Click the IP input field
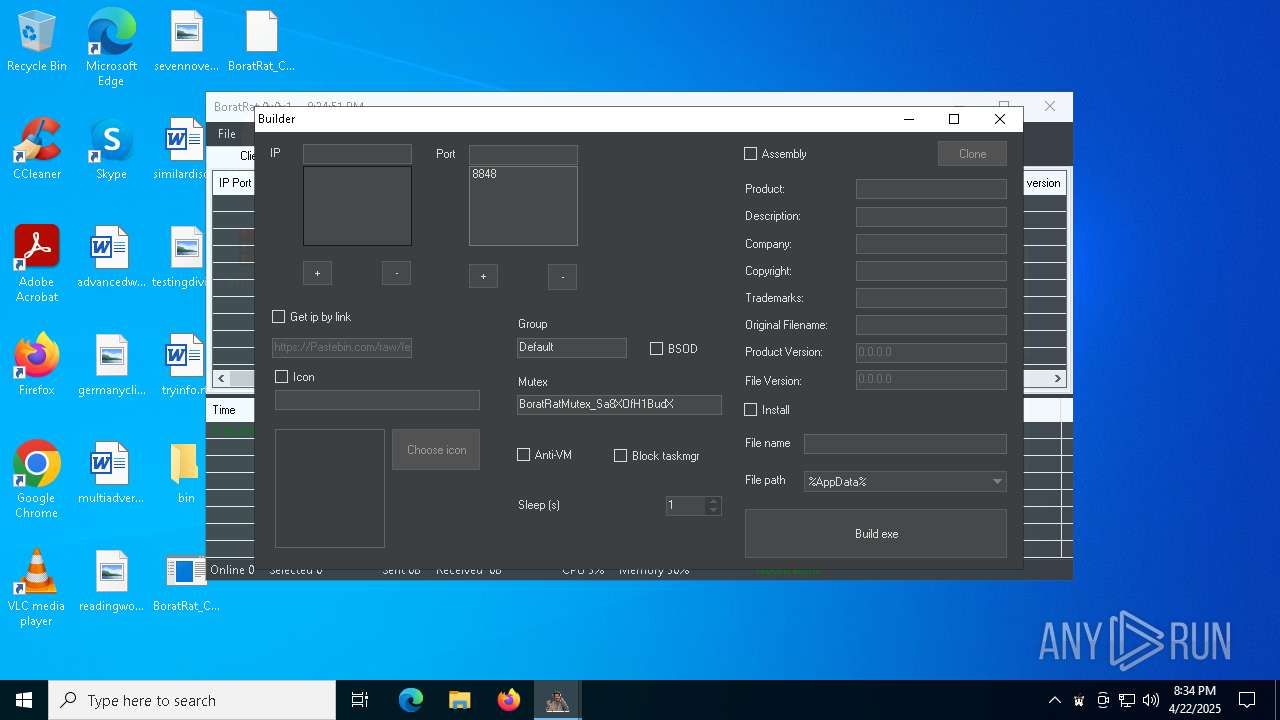This screenshot has width=1280, height=720. tap(357, 154)
